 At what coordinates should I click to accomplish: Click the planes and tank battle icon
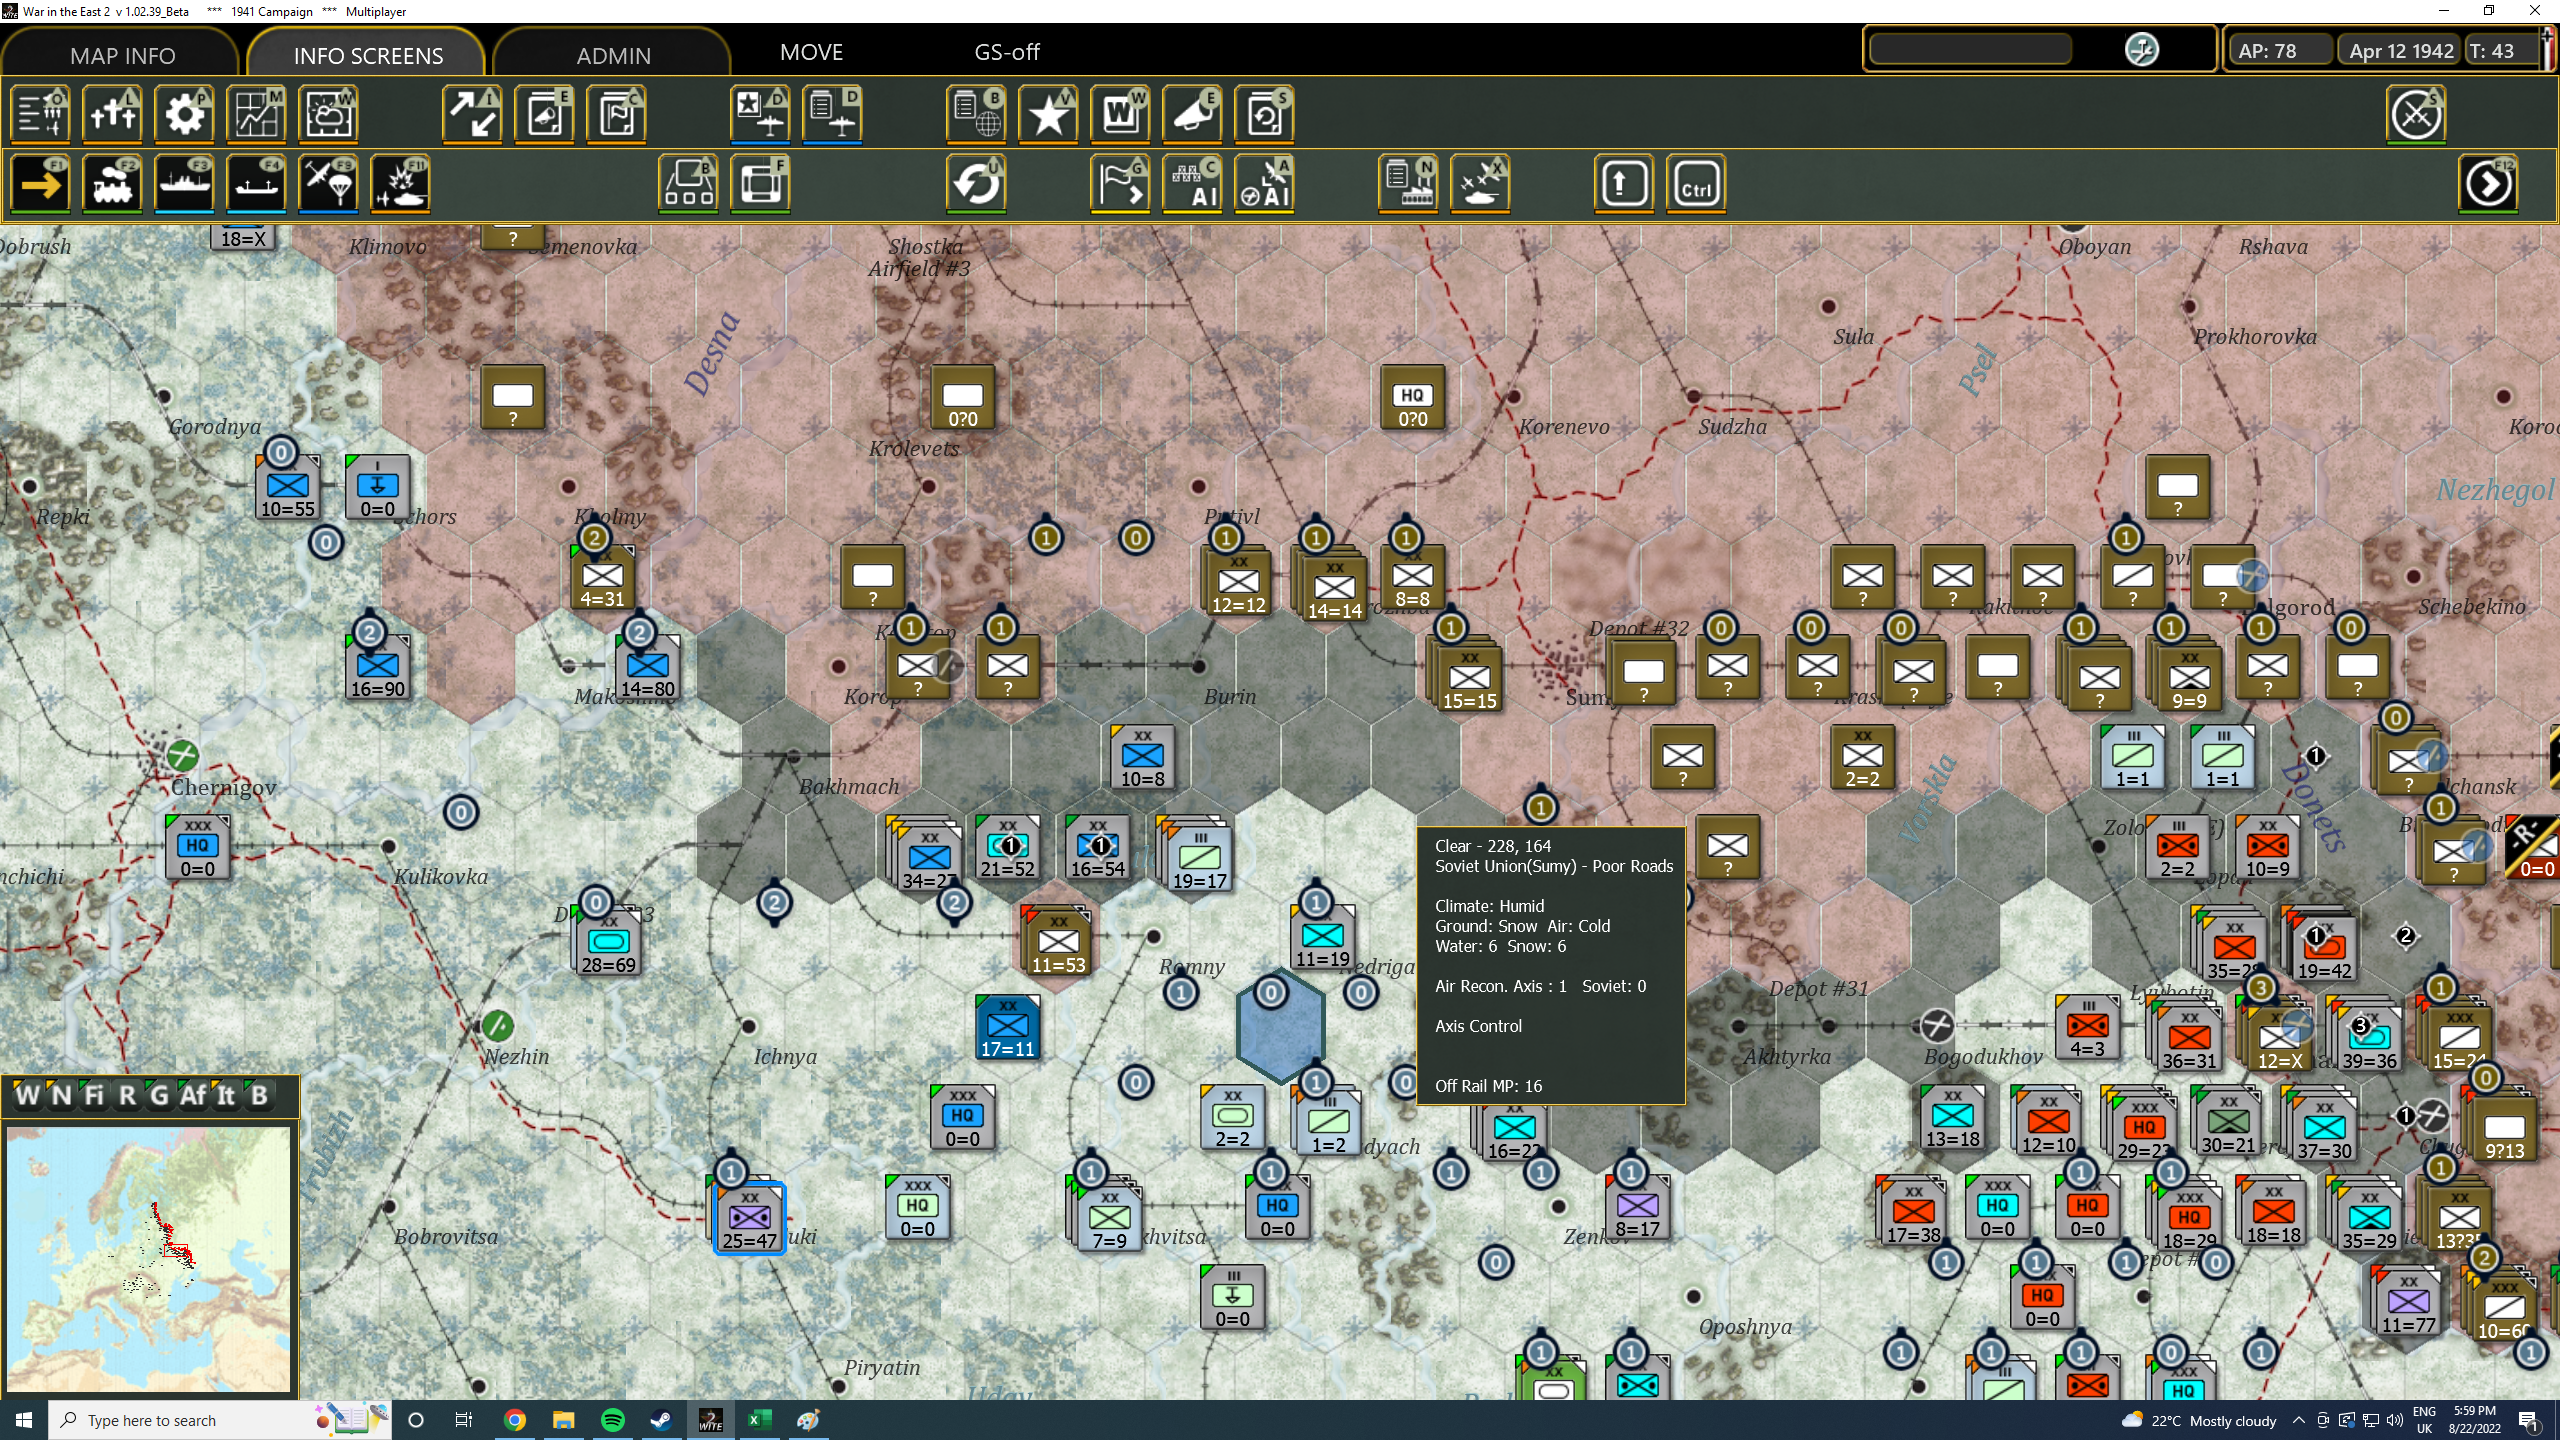[x=1481, y=185]
